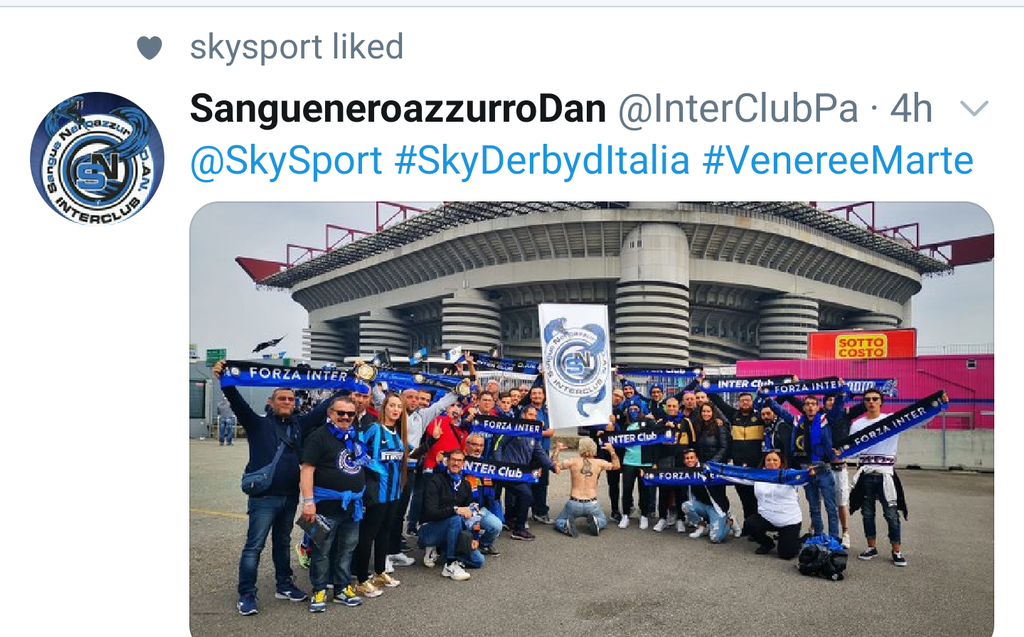Click the white Interclub banner in the photo
1024x637 pixels.
point(576,366)
